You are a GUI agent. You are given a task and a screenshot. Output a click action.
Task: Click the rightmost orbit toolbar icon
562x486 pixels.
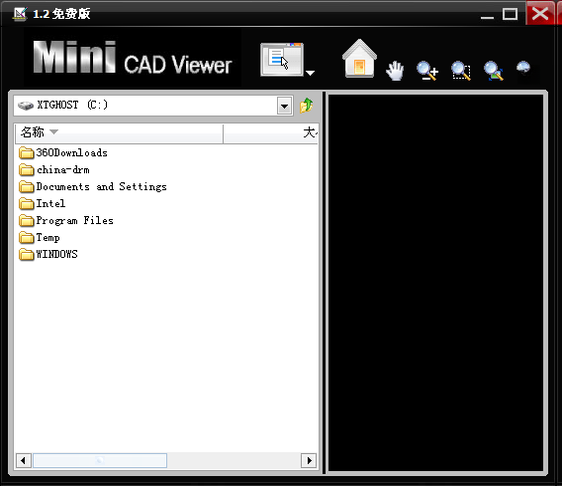click(523, 67)
